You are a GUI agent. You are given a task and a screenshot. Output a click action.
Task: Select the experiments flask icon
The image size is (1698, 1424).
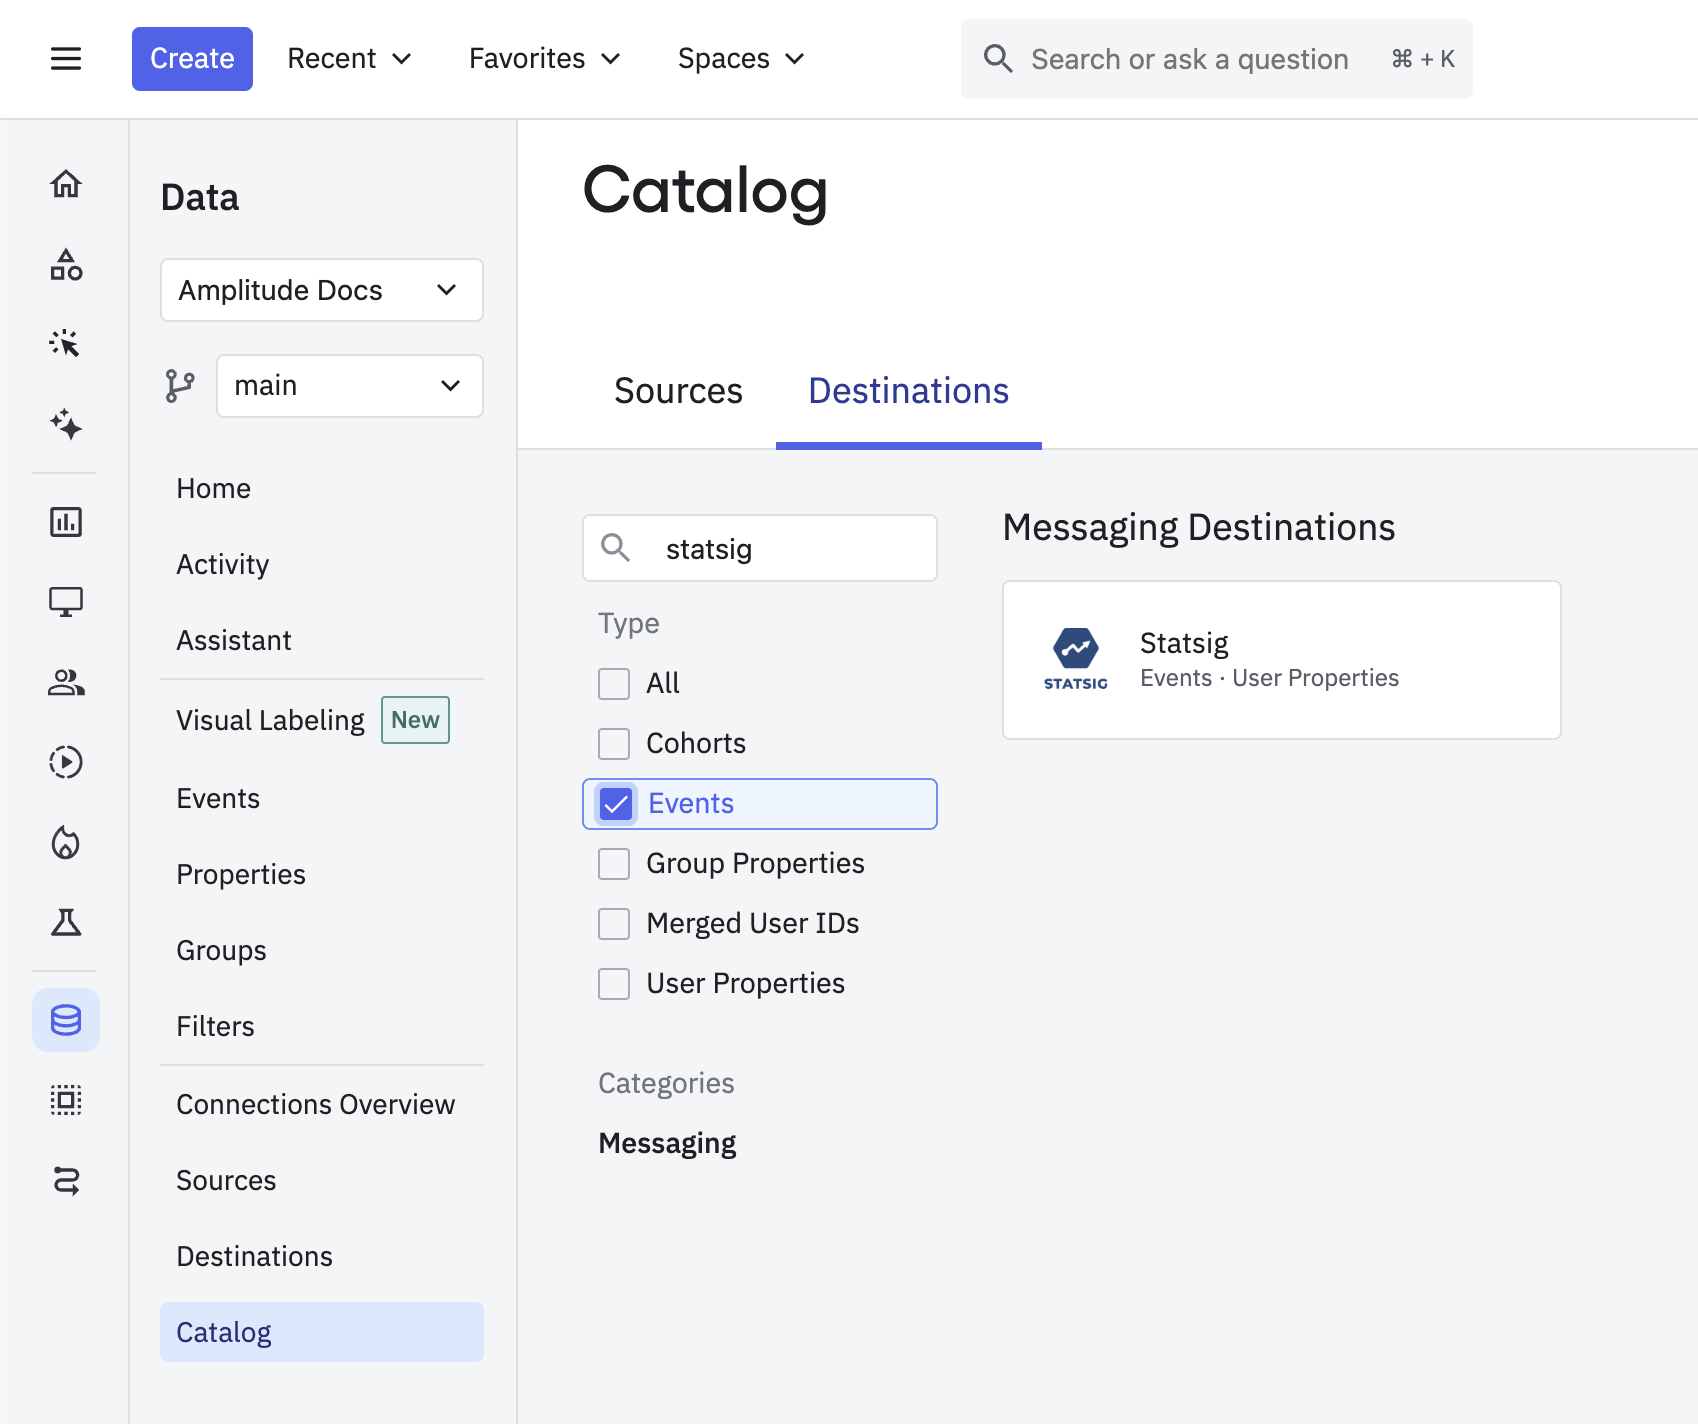click(65, 922)
